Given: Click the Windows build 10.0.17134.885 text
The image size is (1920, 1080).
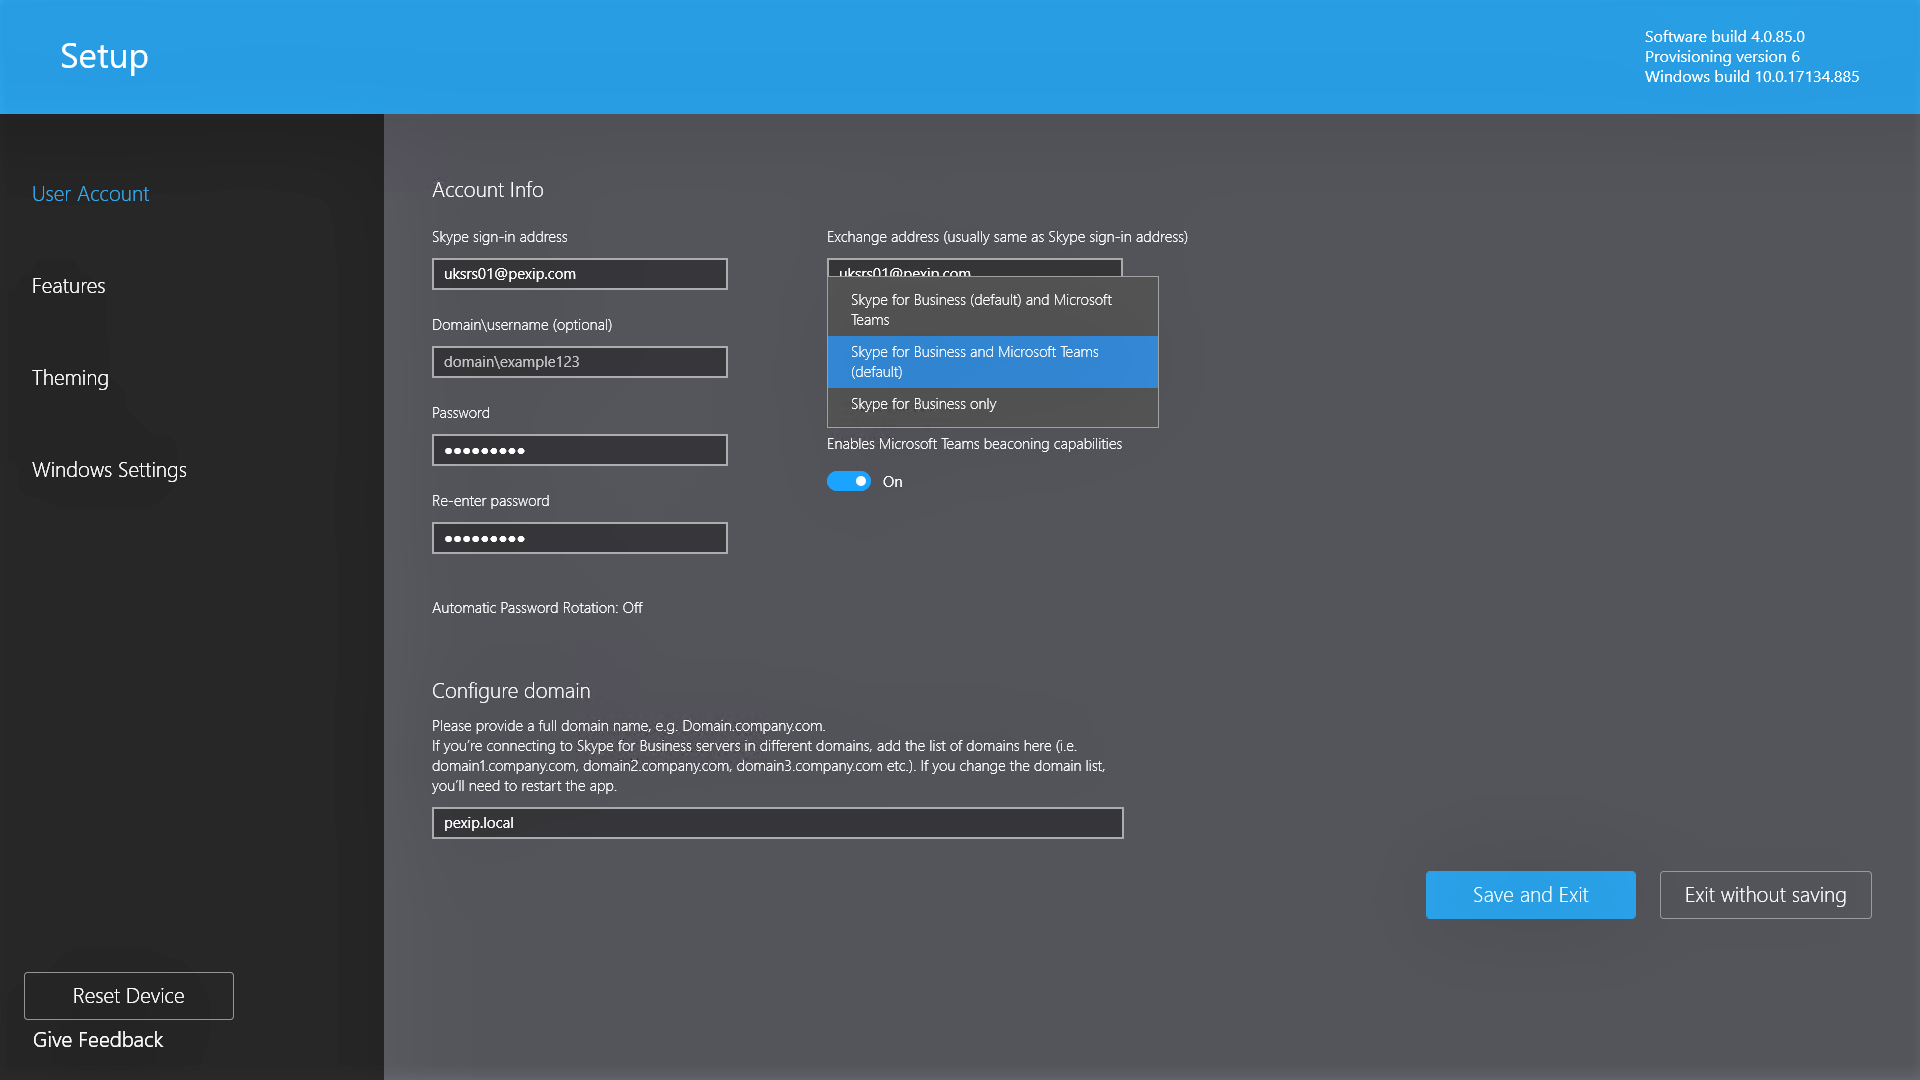Looking at the screenshot, I should pos(1752,77).
